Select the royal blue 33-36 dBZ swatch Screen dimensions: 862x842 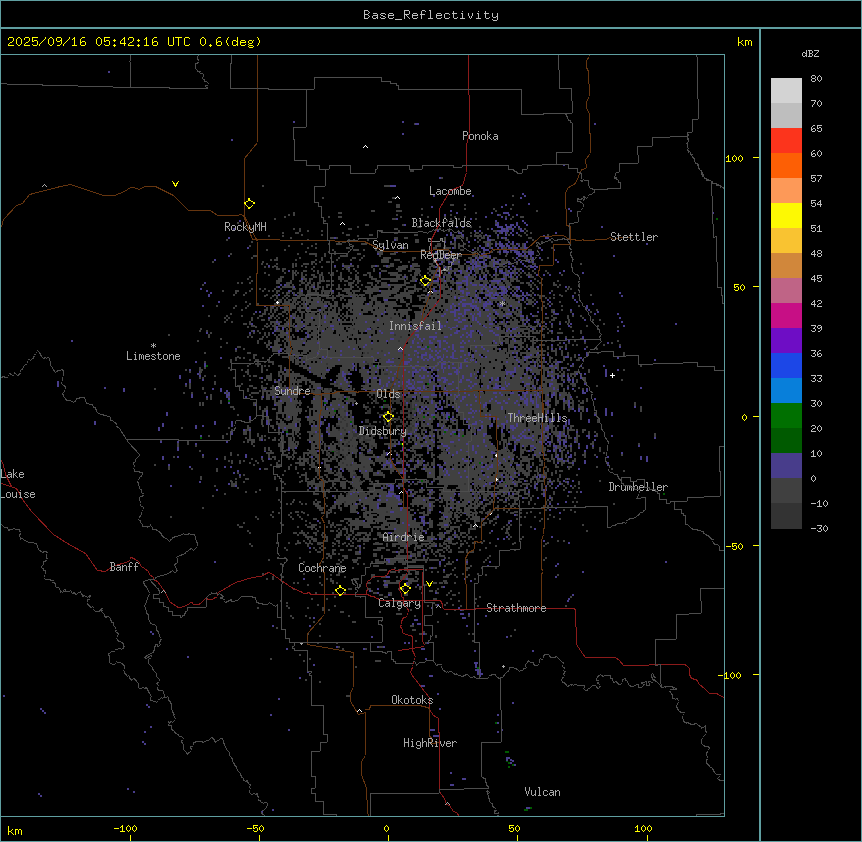tap(786, 365)
